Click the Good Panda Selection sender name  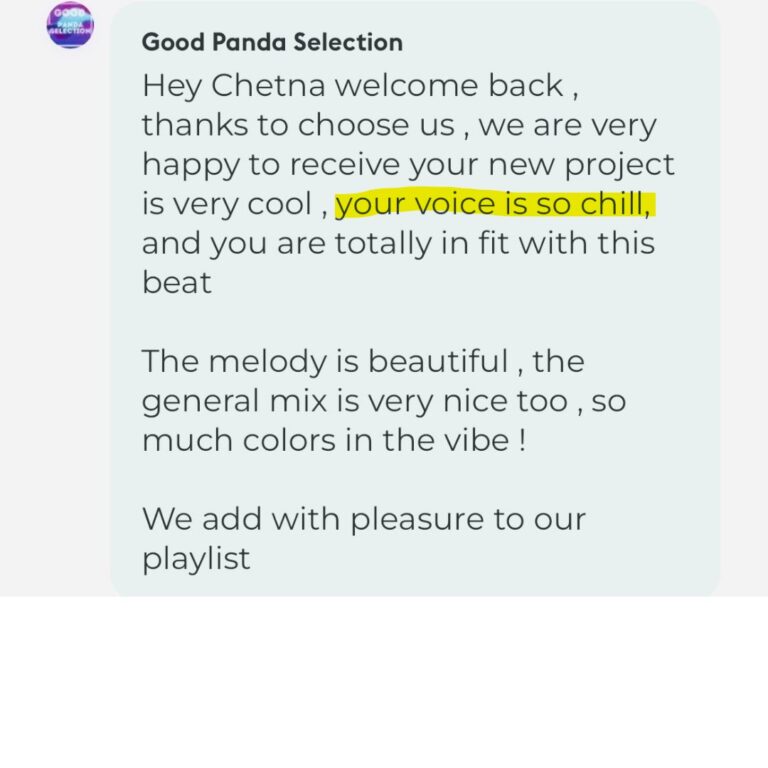coord(272,42)
